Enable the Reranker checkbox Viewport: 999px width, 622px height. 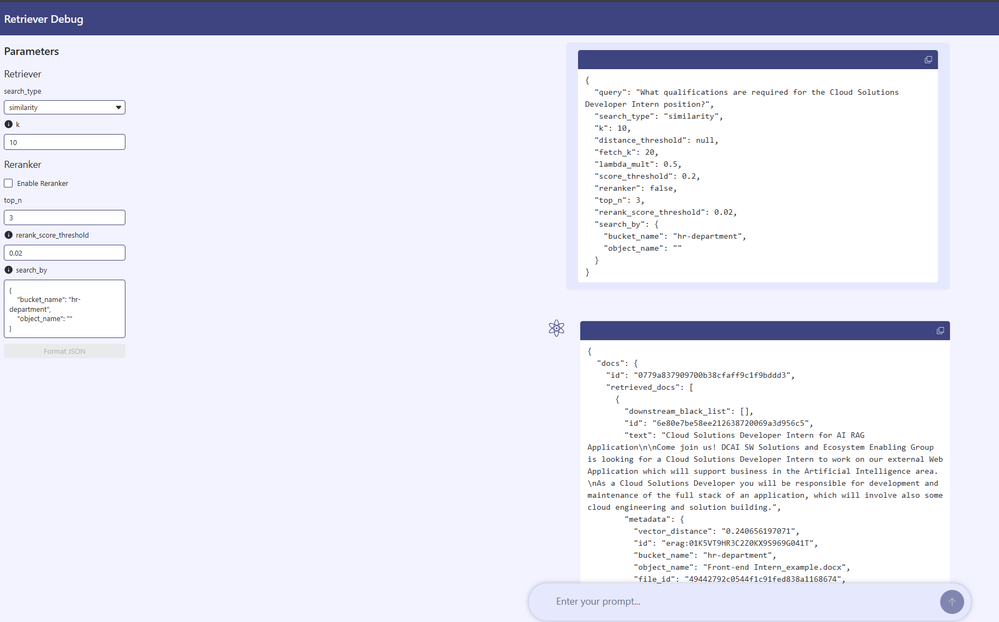pos(9,183)
